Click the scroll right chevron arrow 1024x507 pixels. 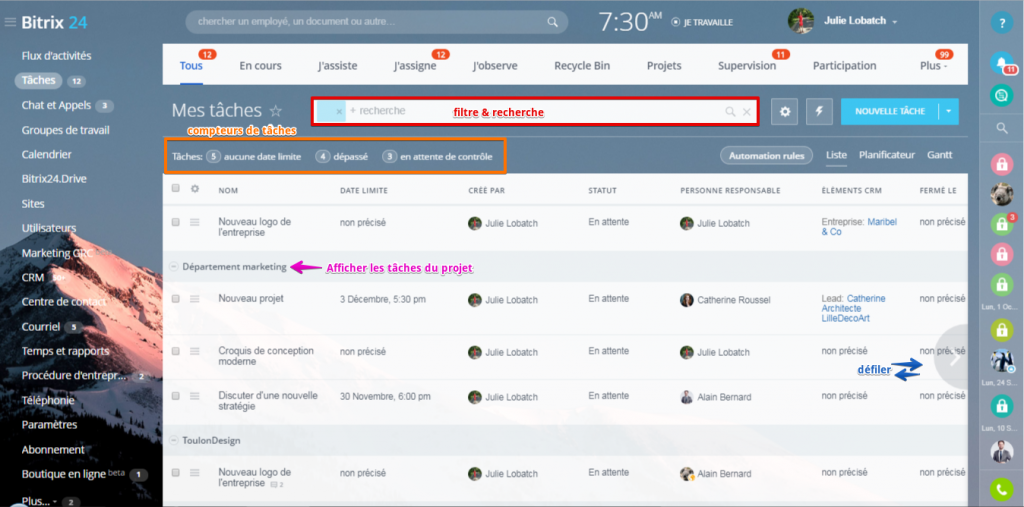point(955,357)
